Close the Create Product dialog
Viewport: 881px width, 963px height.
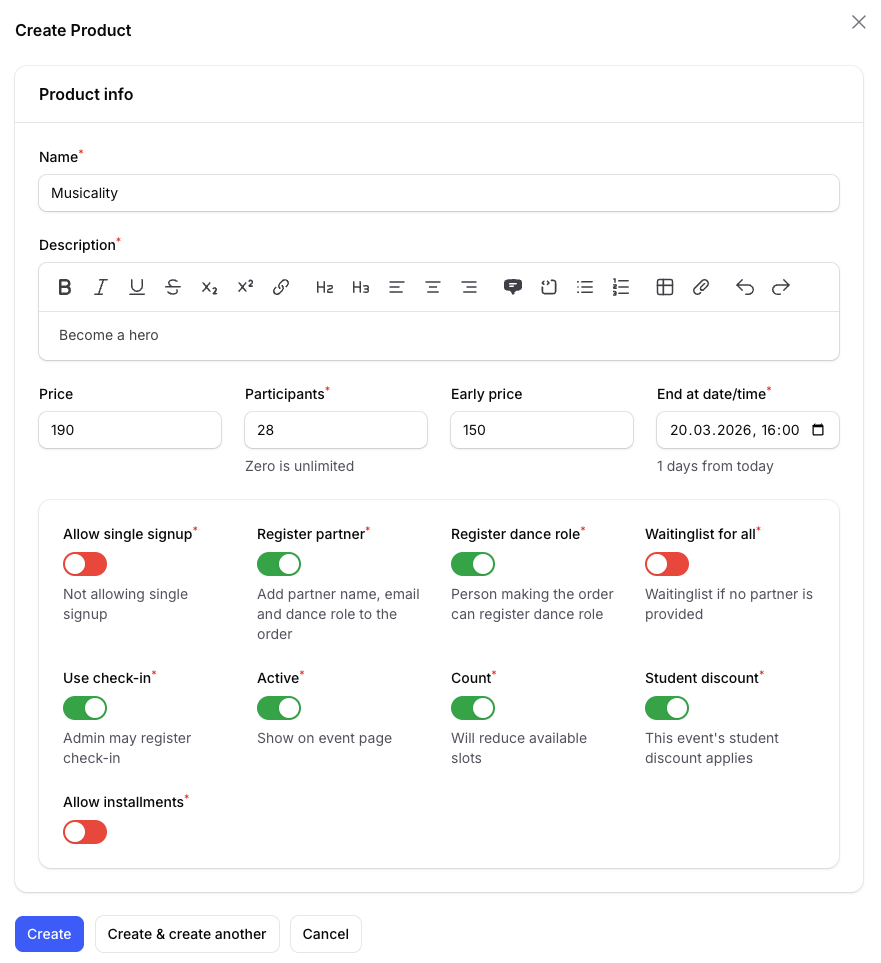tap(858, 22)
